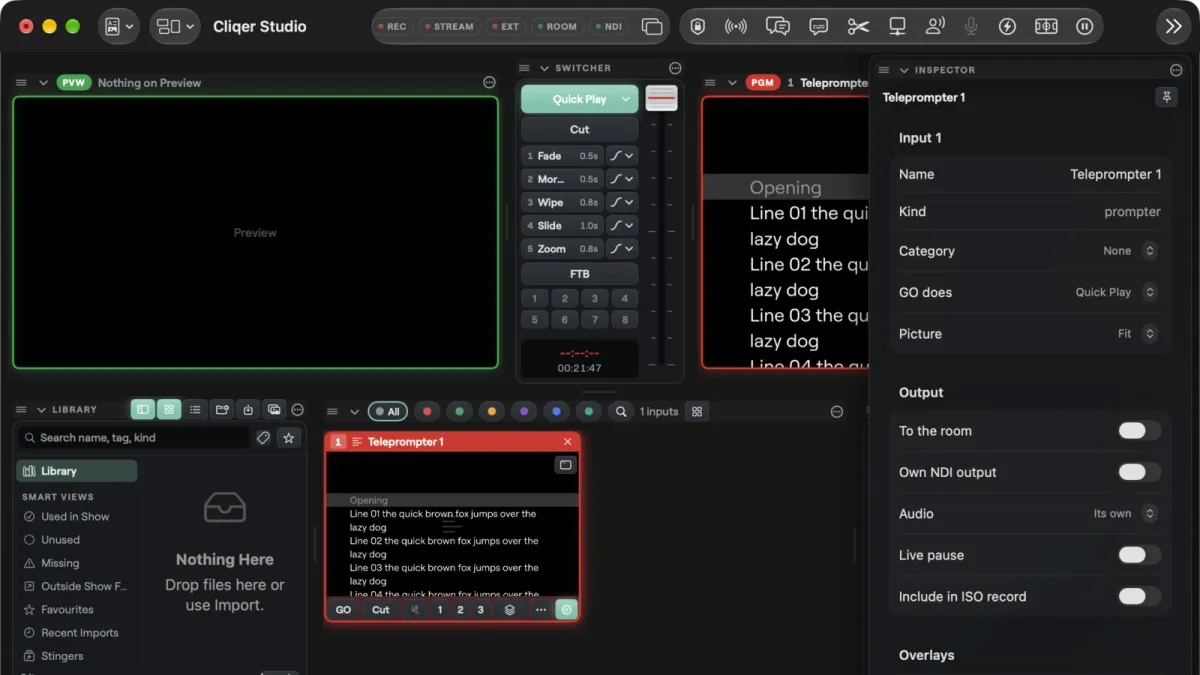Open the talking person voice icon
The width and height of the screenshot is (1200, 675).
[x=935, y=27]
